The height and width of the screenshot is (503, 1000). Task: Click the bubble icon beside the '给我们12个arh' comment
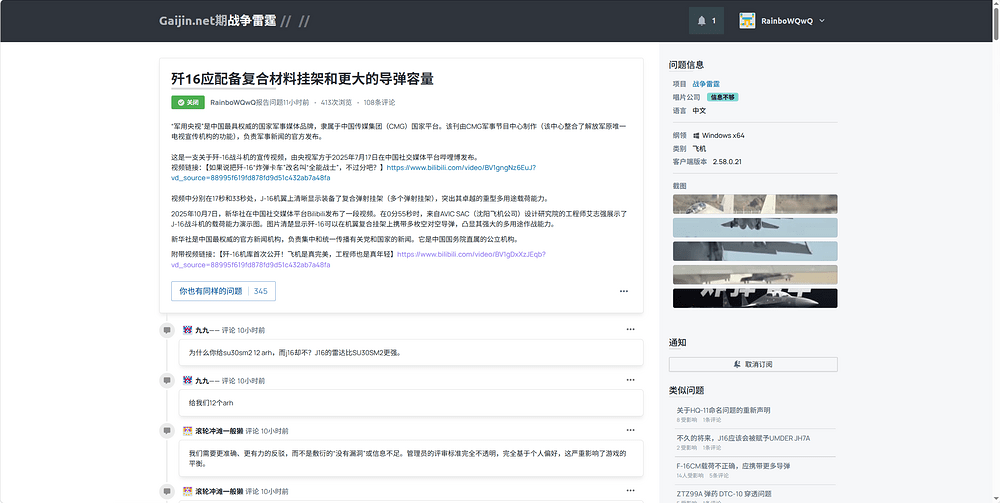pos(167,381)
